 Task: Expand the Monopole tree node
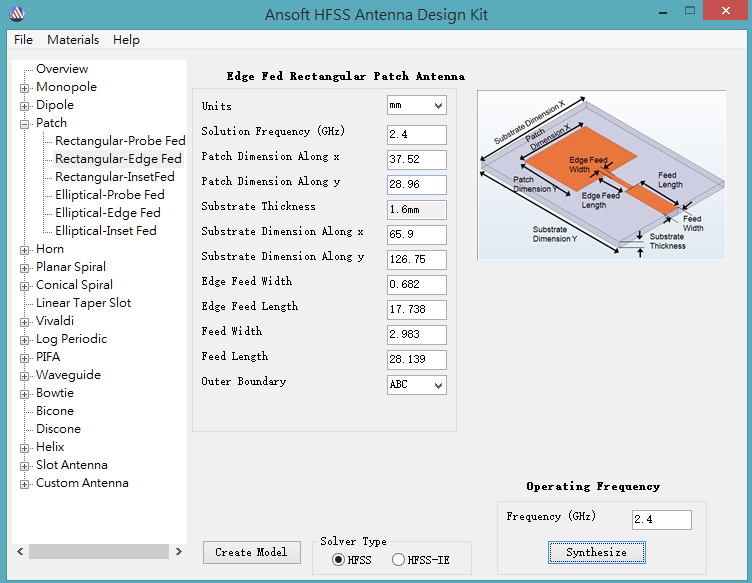[x=24, y=88]
